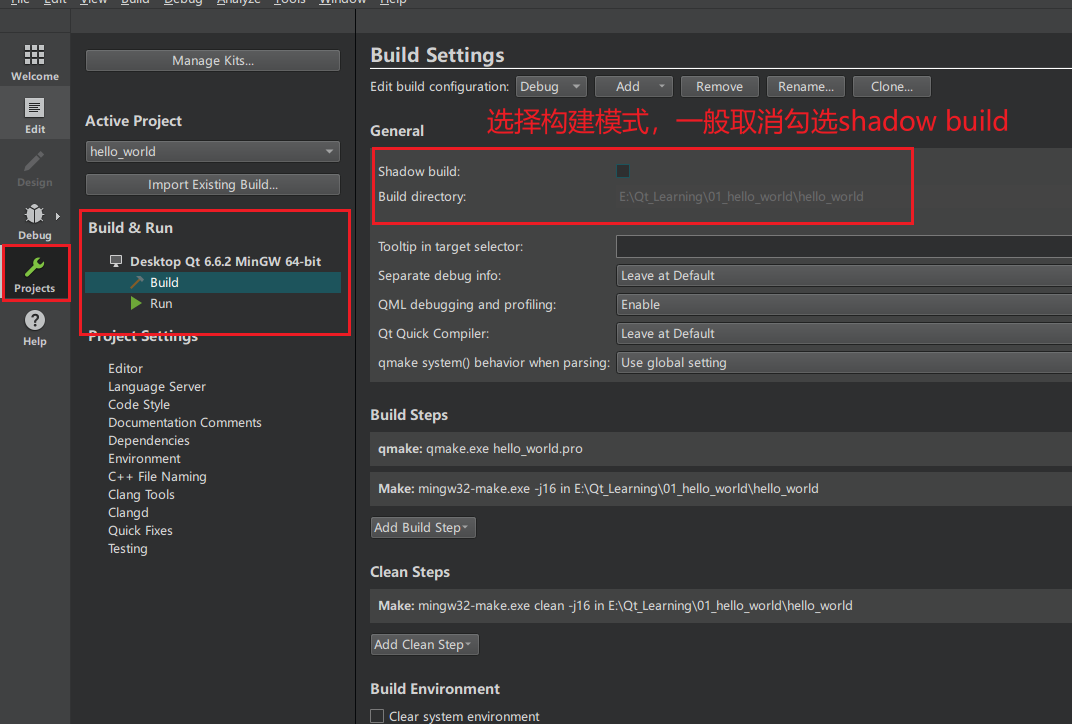Screen dimensions: 1072x724
Task: Open the Add Build Step dropdown
Action: pyautogui.click(x=423, y=528)
